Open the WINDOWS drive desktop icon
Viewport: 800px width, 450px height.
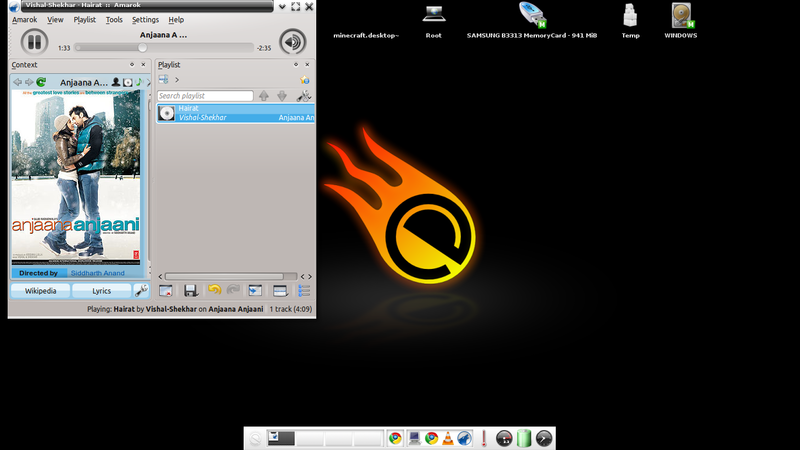click(x=681, y=20)
